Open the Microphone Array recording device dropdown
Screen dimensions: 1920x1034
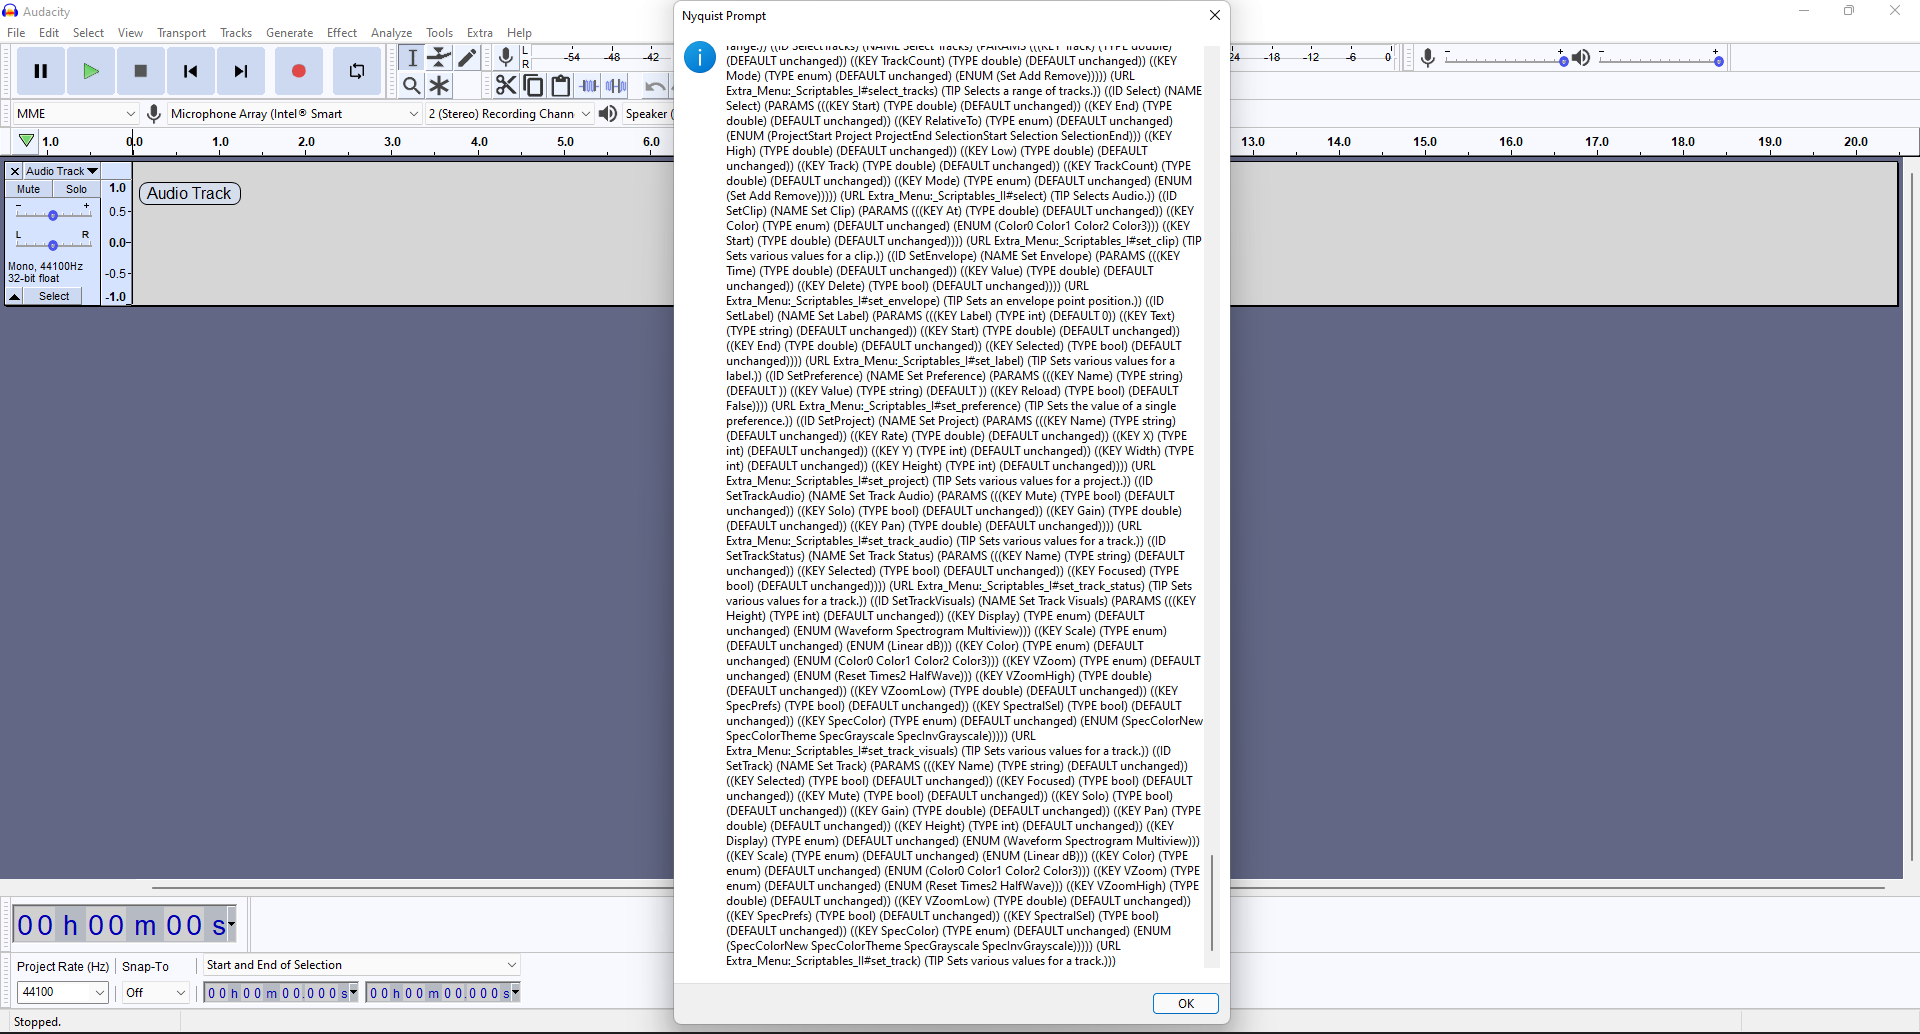(x=294, y=113)
